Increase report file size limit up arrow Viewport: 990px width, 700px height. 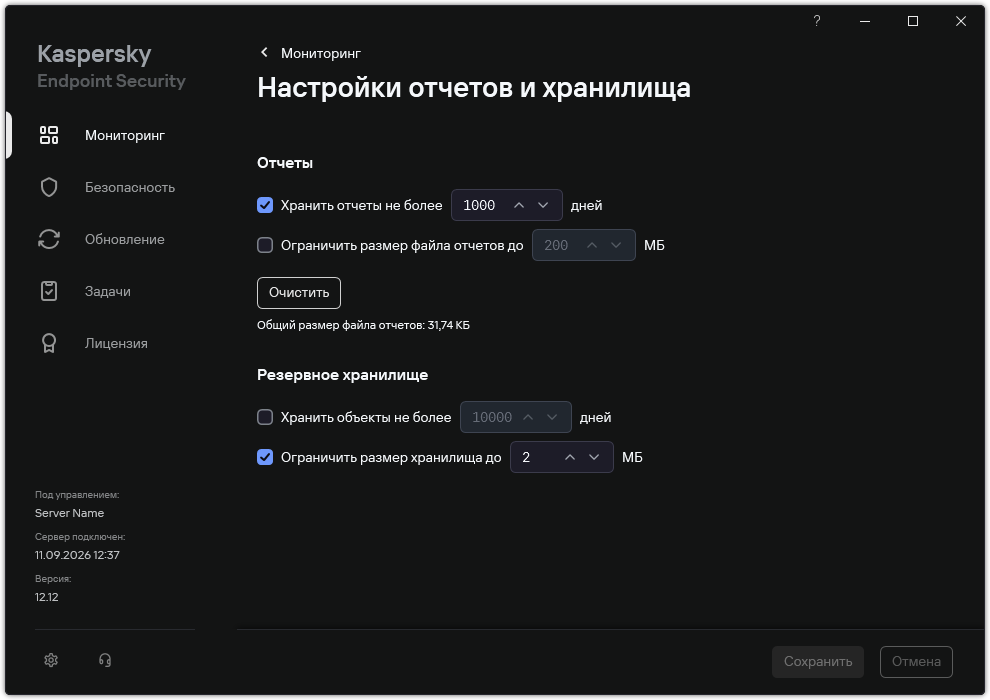[x=592, y=245]
